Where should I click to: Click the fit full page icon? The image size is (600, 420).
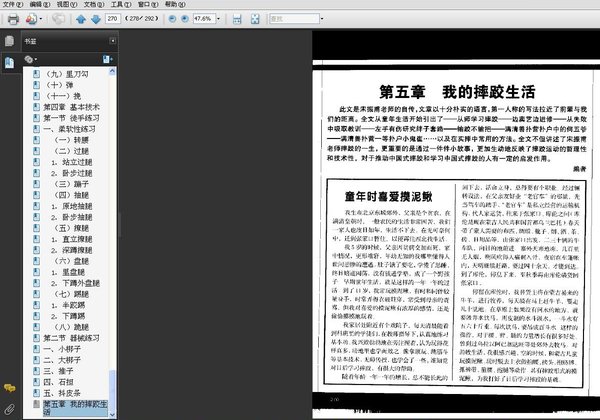tap(255, 19)
